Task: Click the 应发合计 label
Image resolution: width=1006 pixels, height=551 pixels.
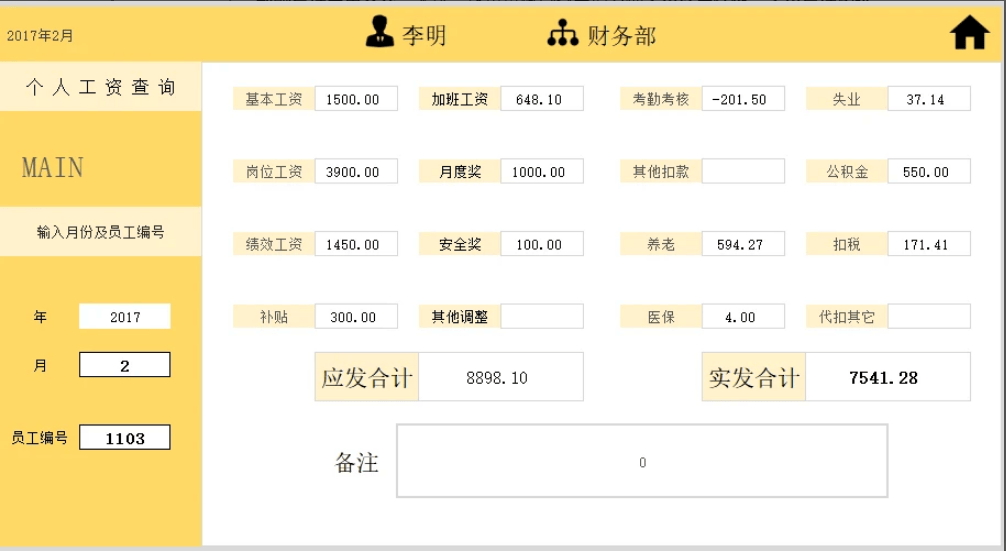Action: click(367, 377)
